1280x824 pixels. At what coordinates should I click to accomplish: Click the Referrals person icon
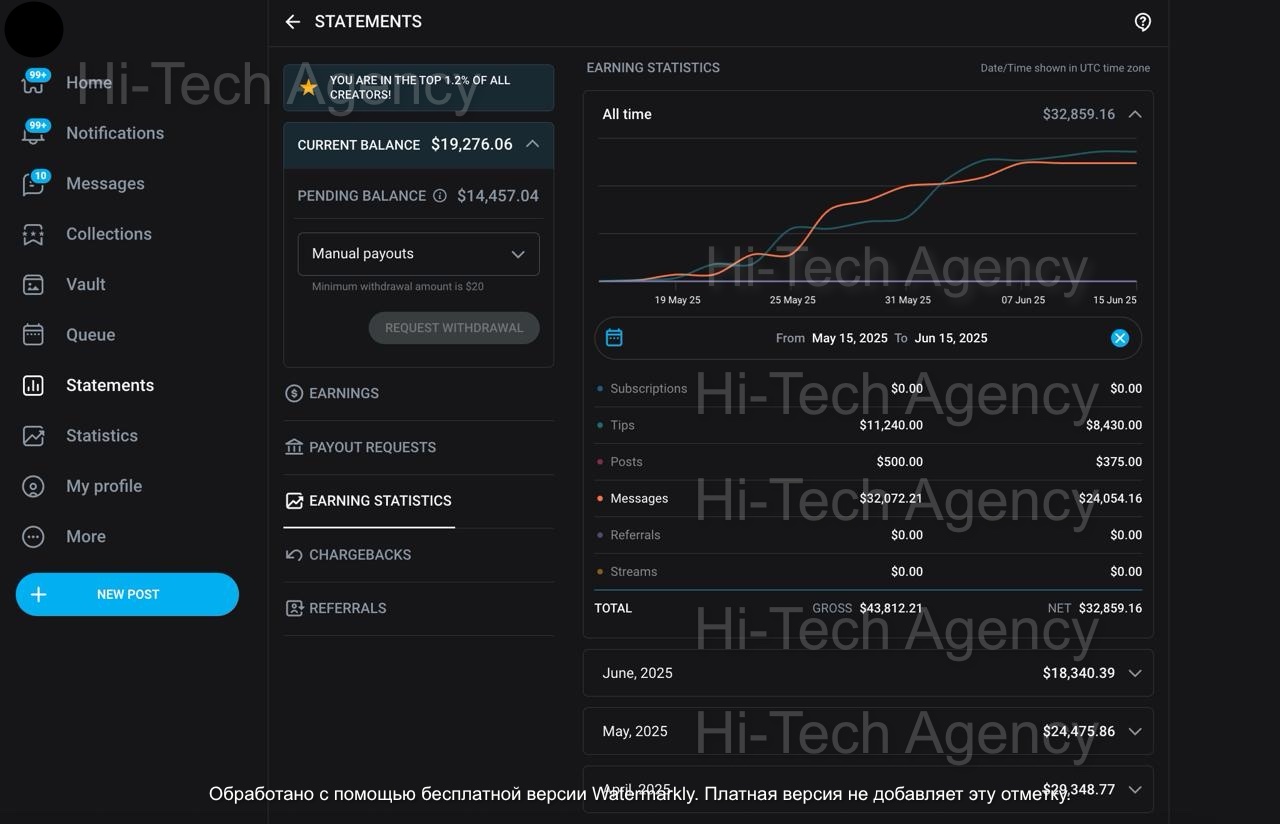pyautogui.click(x=294, y=608)
